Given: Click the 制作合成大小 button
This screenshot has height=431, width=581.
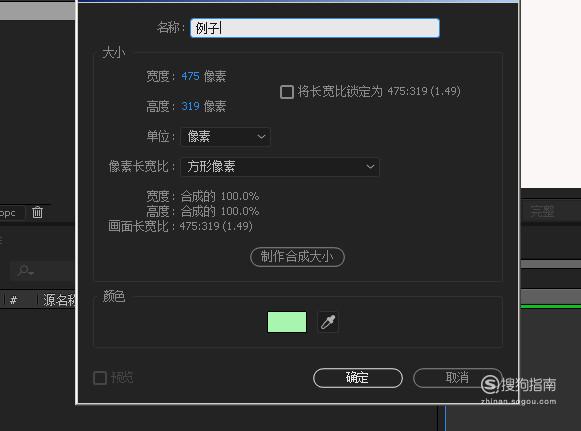Looking at the screenshot, I should (x=297, y=256).
